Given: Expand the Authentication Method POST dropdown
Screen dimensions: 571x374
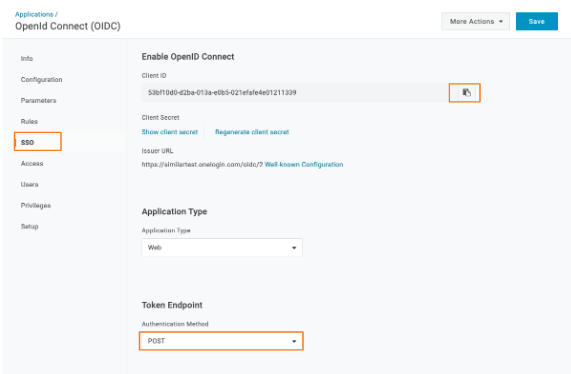Looking at the screenshot, I should (x=222, y=341).
